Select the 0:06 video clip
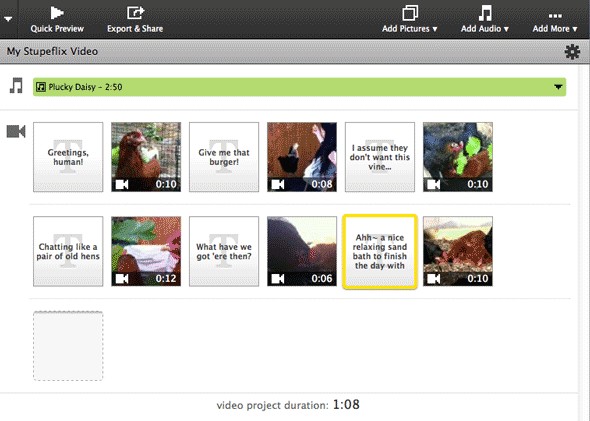This screenshot has height=421, width=590. coord(302,251)
